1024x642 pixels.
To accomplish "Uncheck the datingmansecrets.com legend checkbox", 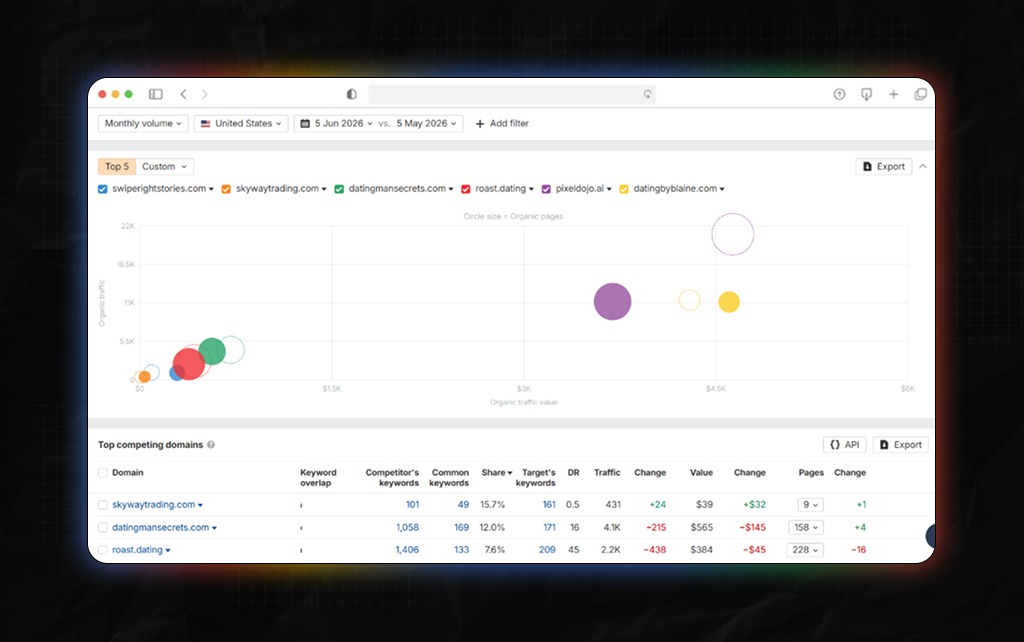I will point(339,189).
